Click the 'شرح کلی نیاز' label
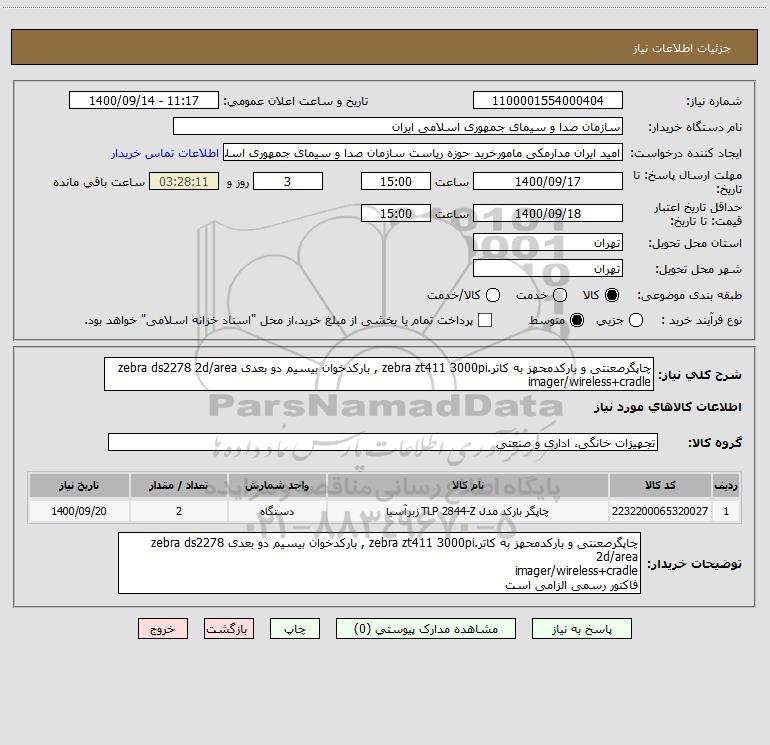Viewport: 770px width, 745px height. [700, 375]
